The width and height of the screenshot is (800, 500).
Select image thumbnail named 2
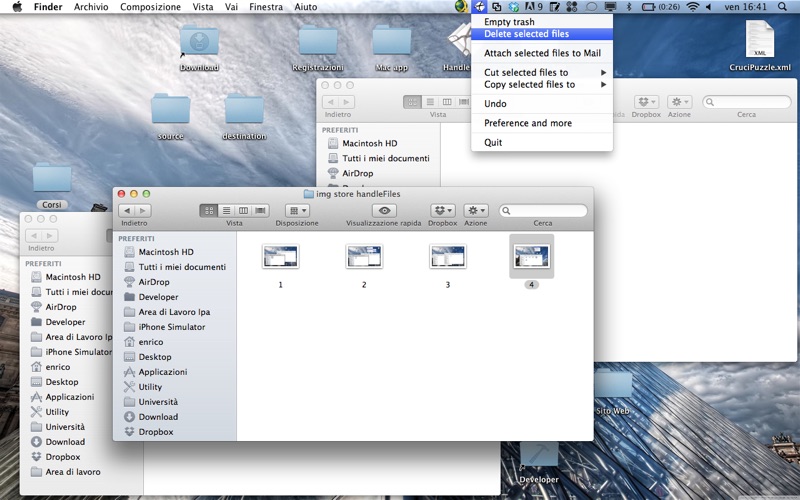364,256
